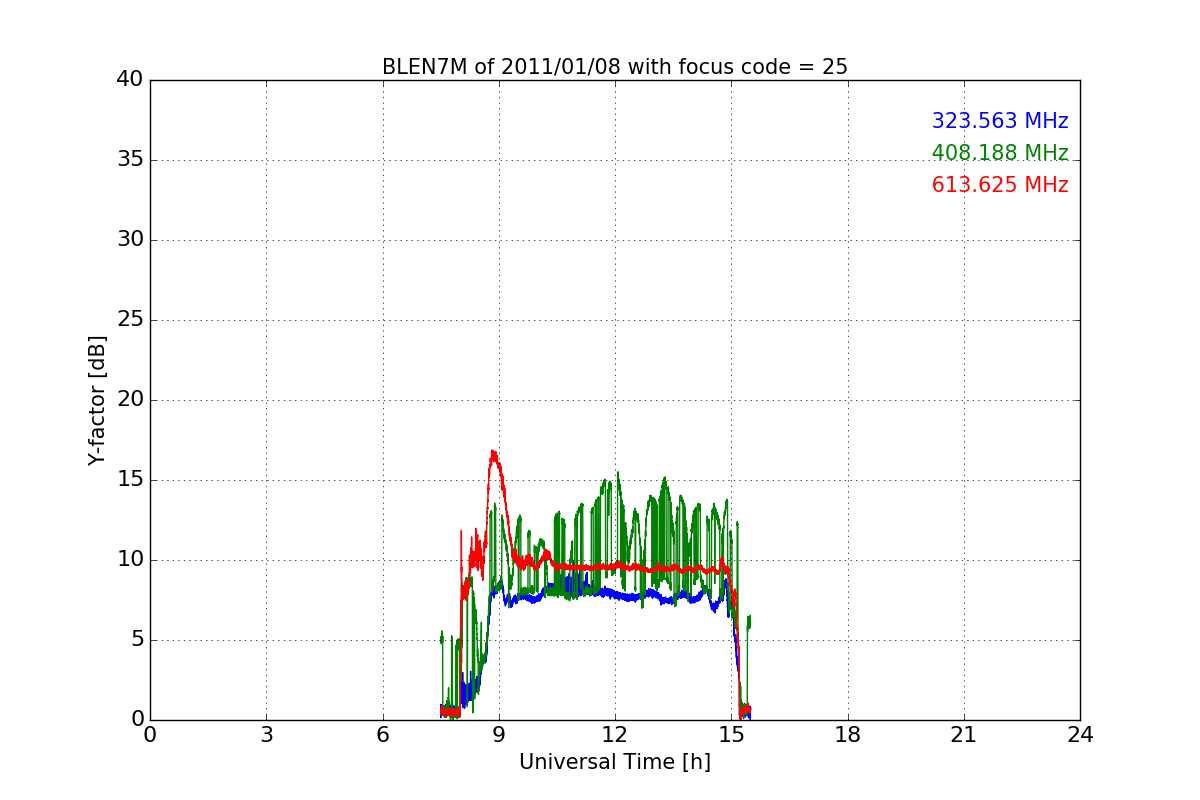Click the x-axis tick label 18
Image resolution: width=1200 pixels, height=800 pixels.
[847, 735]
